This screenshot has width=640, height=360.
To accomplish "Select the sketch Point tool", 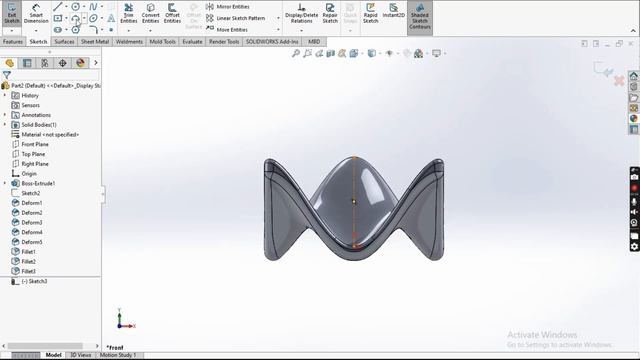I will pos(111,30).
